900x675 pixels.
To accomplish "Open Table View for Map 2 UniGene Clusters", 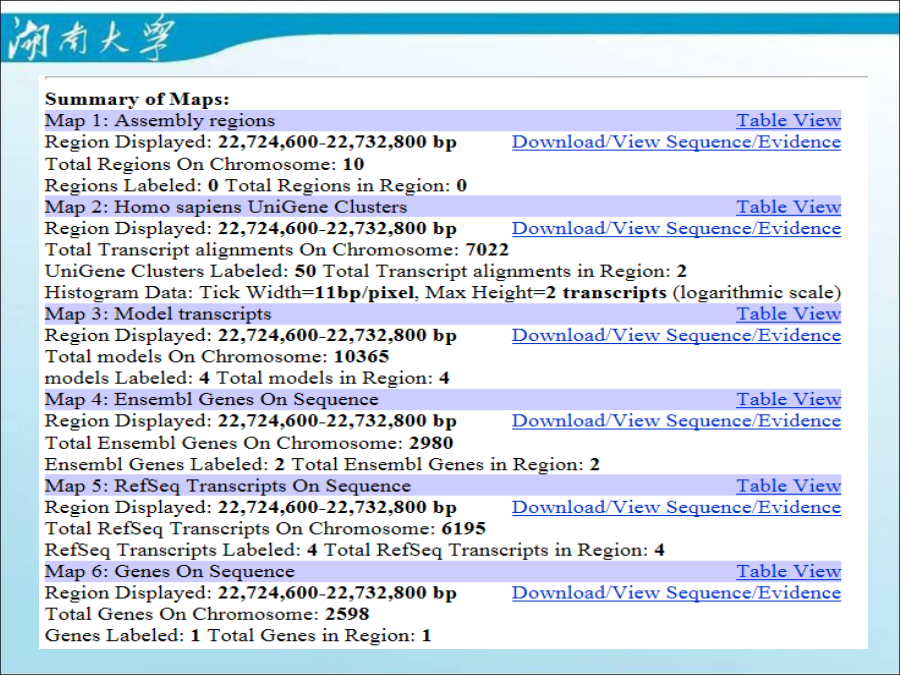I will pos(789,207).
